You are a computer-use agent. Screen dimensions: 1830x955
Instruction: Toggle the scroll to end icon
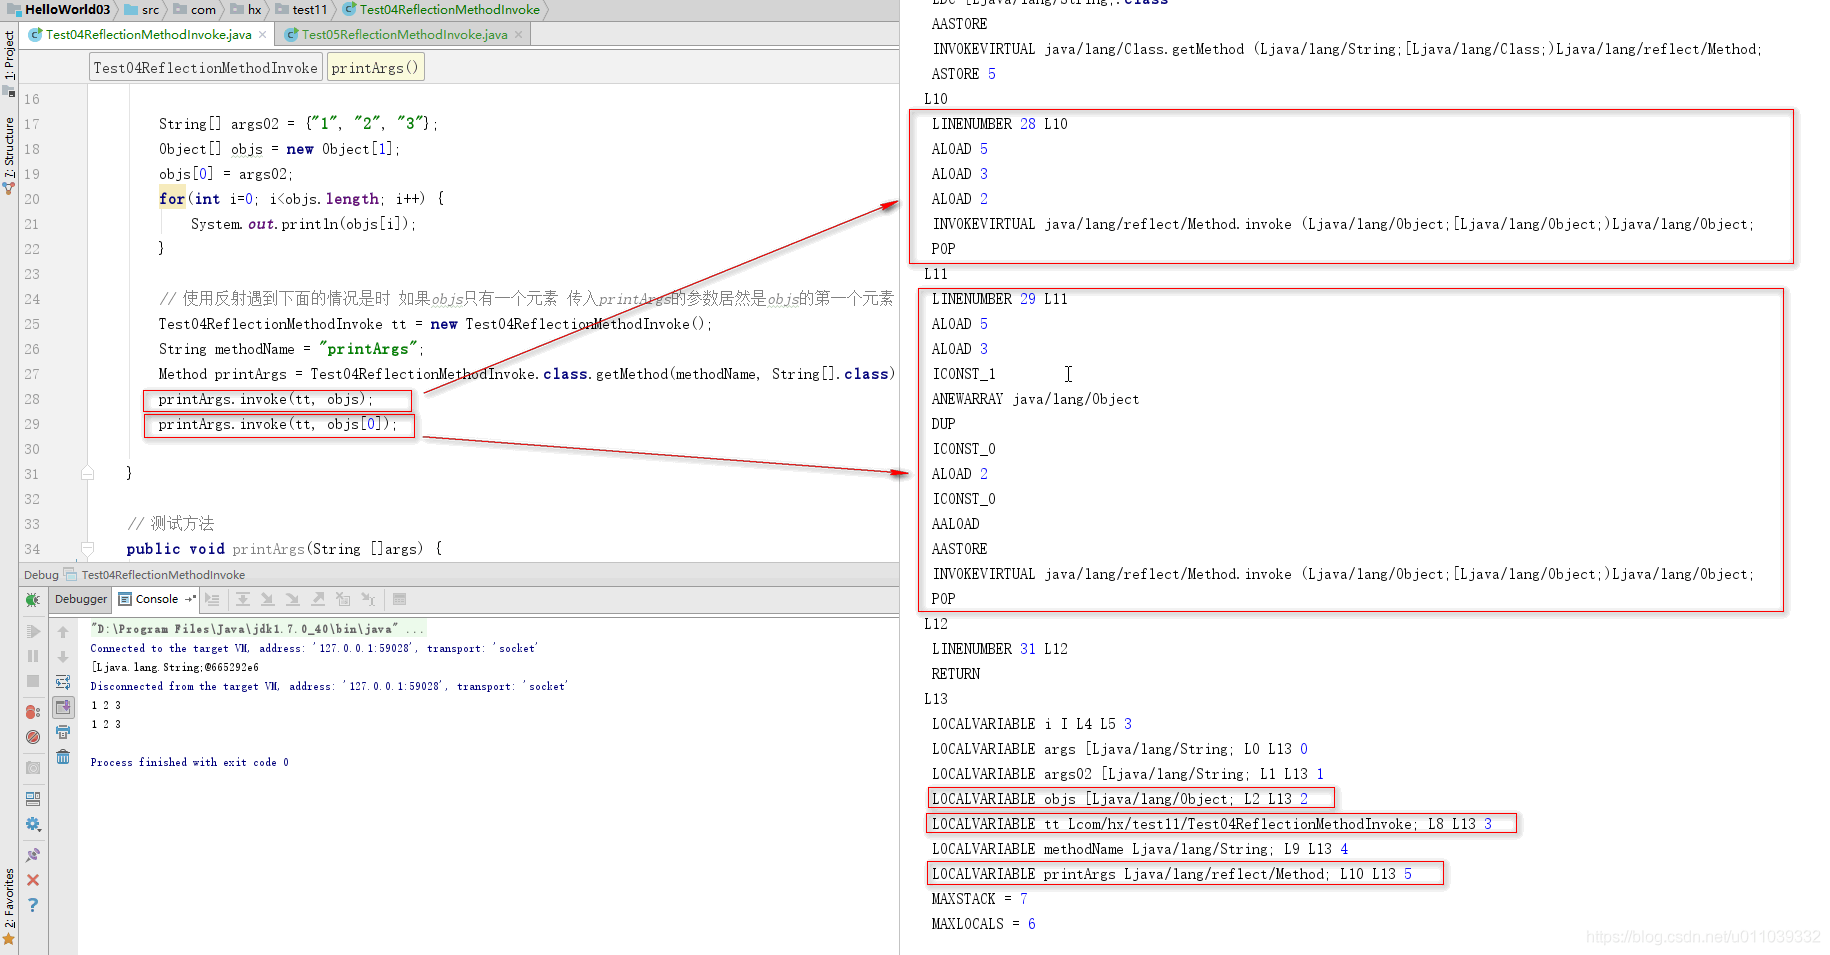point(63,707)
